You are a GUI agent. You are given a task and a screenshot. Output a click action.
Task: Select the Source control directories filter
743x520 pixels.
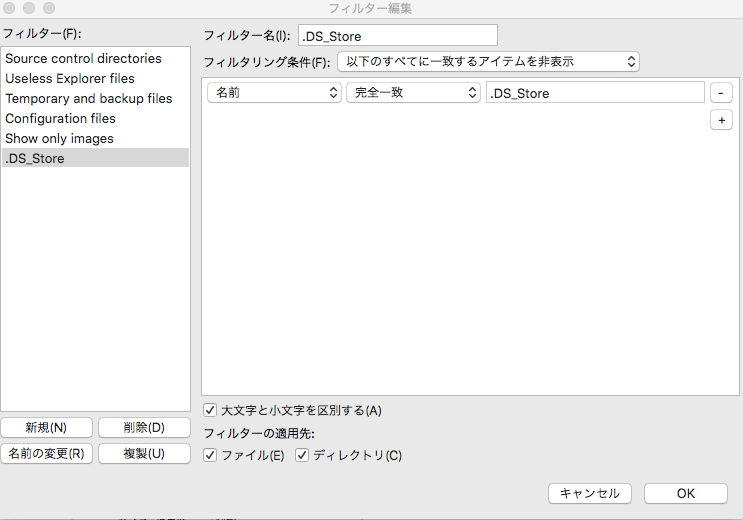point(83,59)
